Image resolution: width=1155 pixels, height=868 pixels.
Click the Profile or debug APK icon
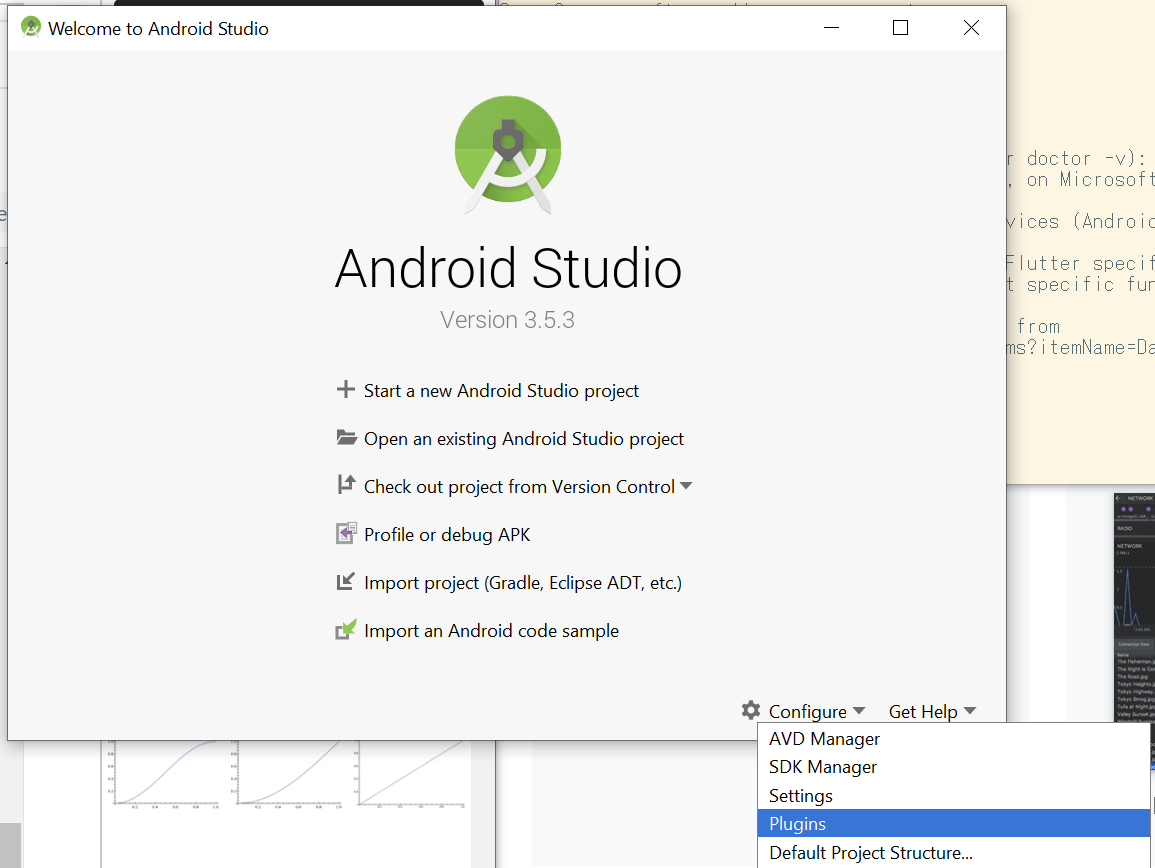346,533
